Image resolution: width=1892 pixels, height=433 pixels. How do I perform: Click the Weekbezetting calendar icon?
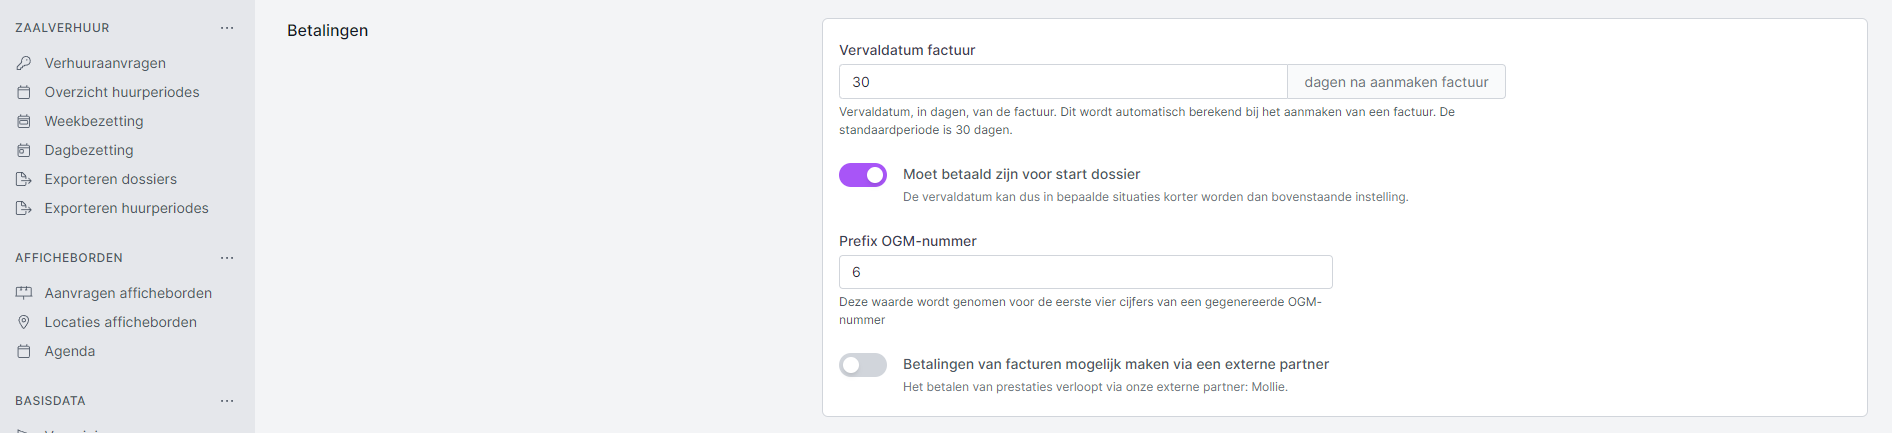[24, 121]
